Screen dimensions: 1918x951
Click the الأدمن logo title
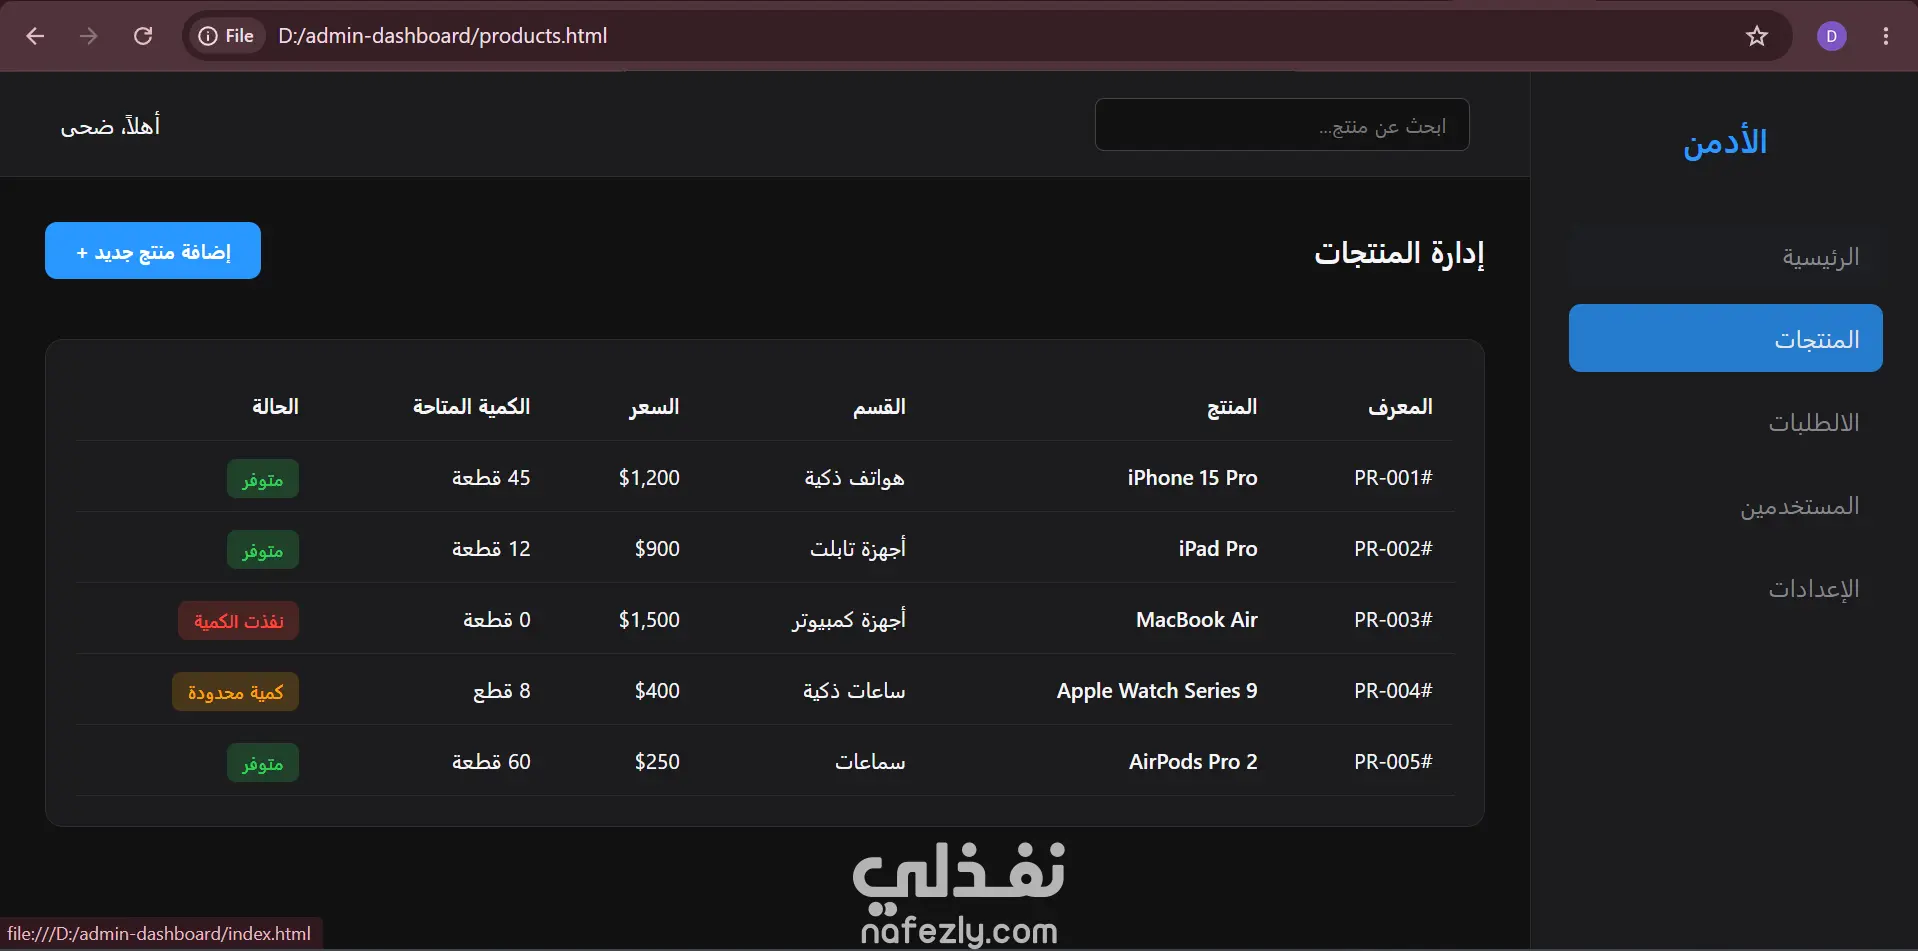tap(1725, 142)
